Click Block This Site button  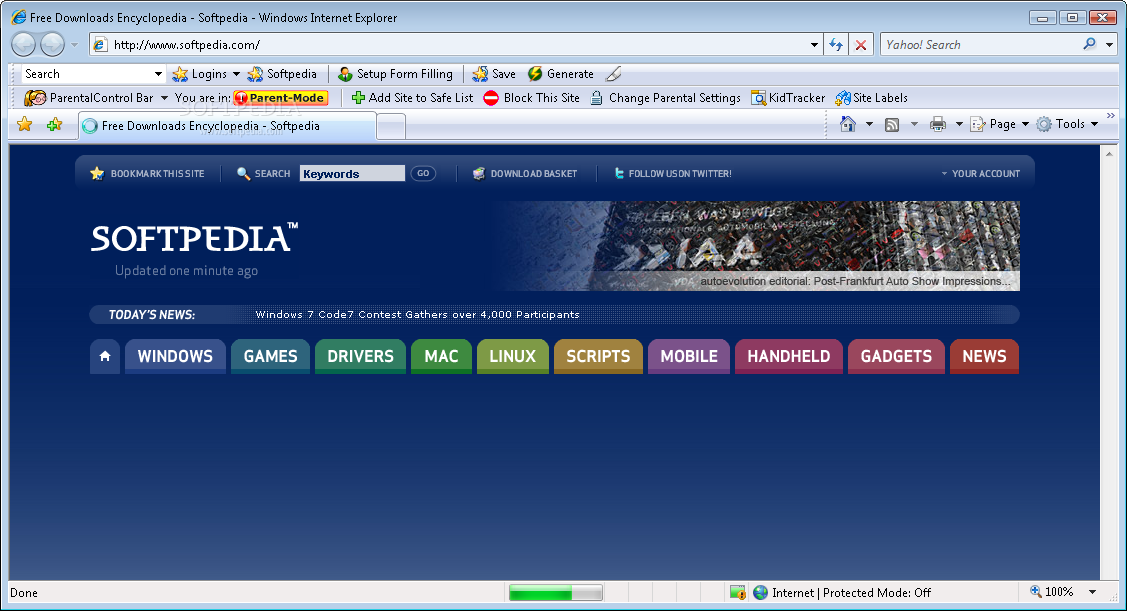click(532, 98)
